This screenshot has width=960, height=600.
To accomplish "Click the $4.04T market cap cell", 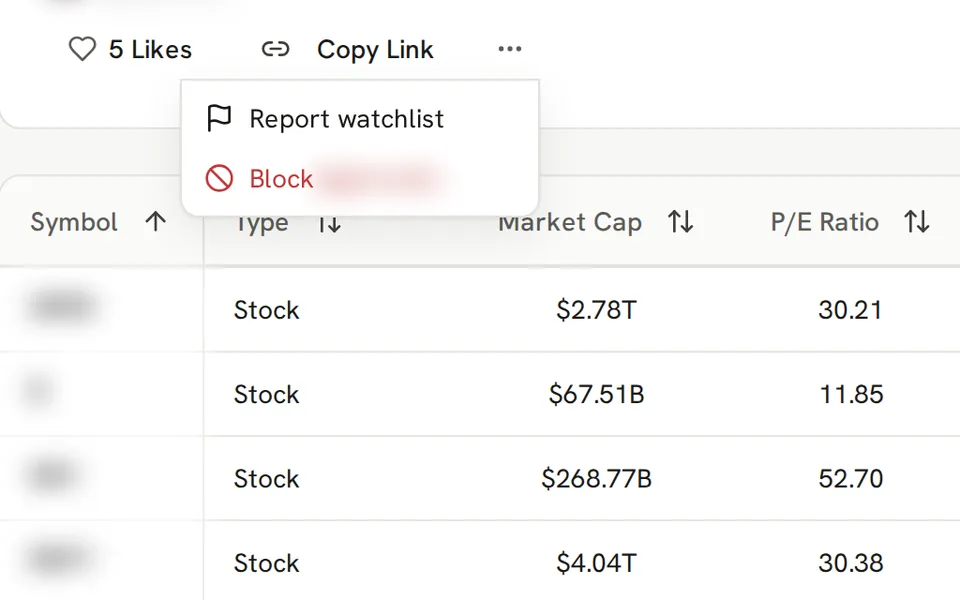I will click(596, 563).
